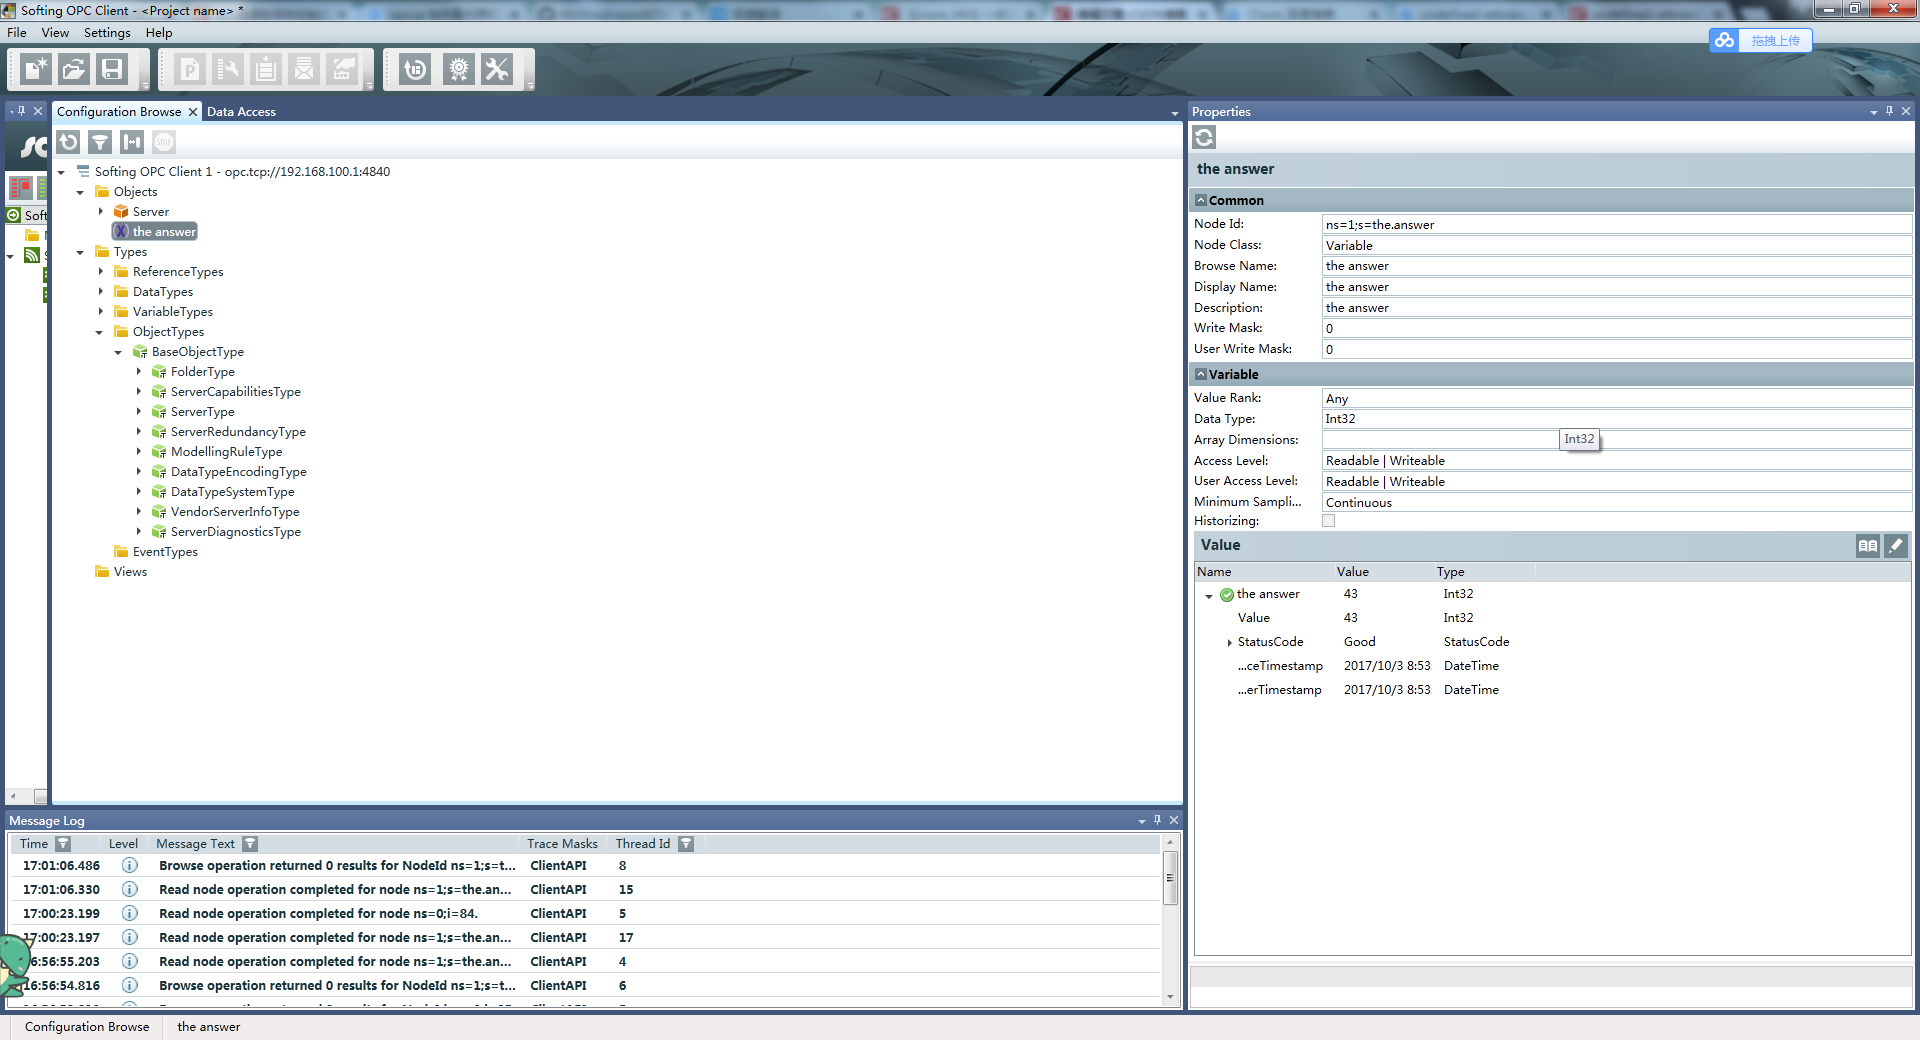The height and width of the screenshot is (1040, 1920).
Task: Select the EventTypes folder
Action: 165,551
